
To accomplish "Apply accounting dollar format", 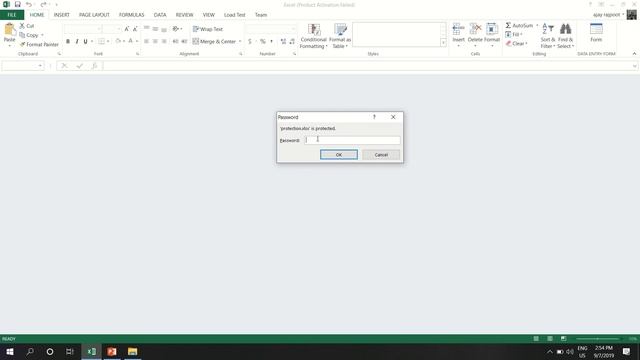I will [x=250, y=41].
